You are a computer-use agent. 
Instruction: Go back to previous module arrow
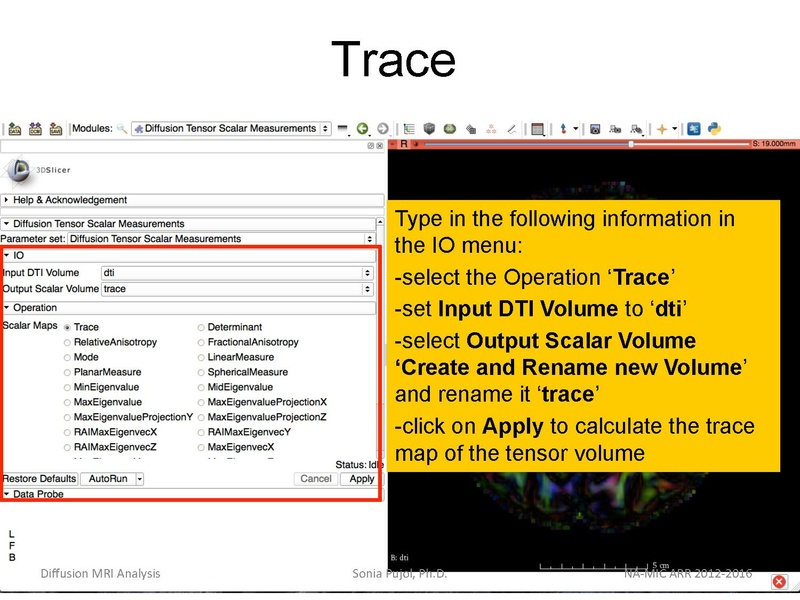pyautogui.click(x=362, y=129)
